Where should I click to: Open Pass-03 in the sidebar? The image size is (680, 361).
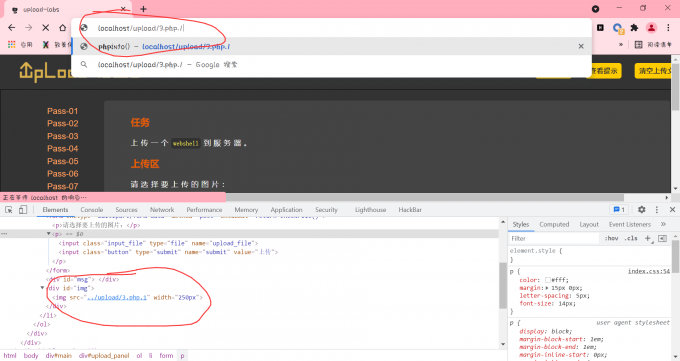point(62,136)
